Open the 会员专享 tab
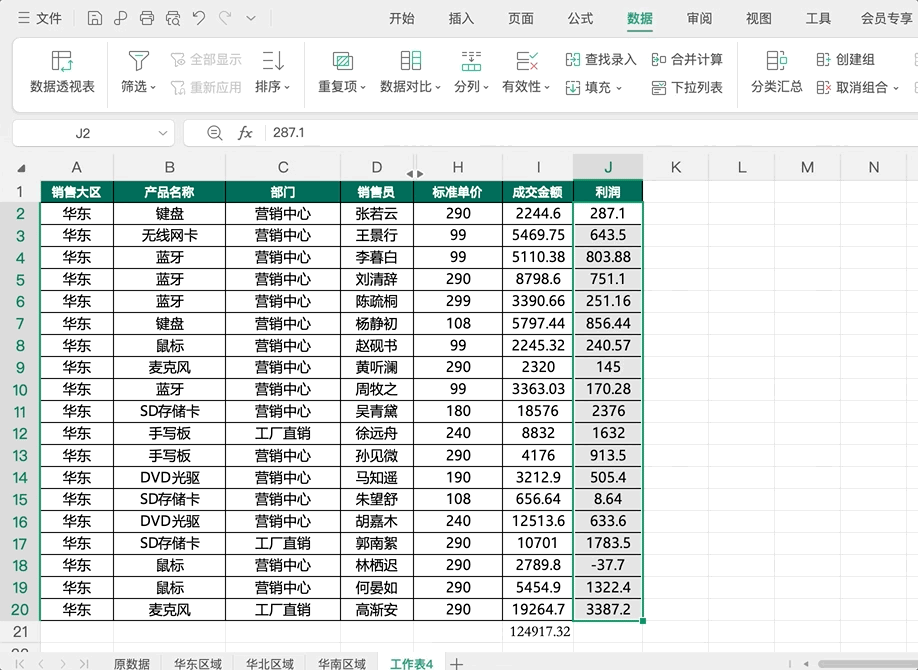The height and width of the screenshot is (670, 918). click(887, 19)
